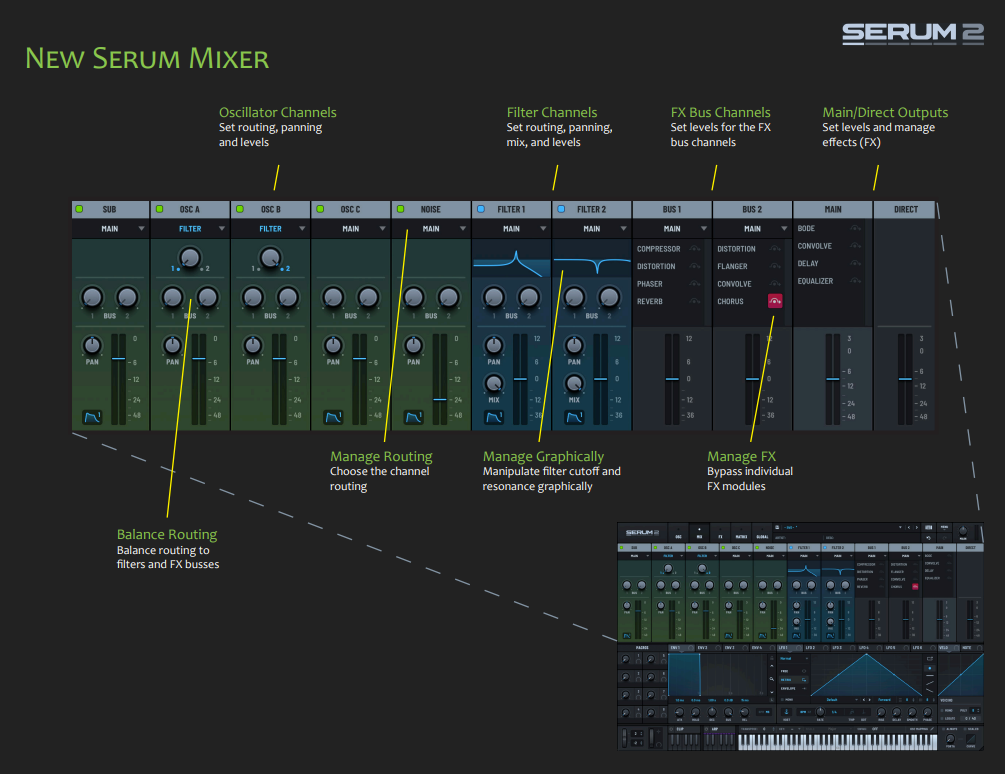Open the NOISE channel filter-shape icon
The image size is (1005, 774).
(413, 417)
